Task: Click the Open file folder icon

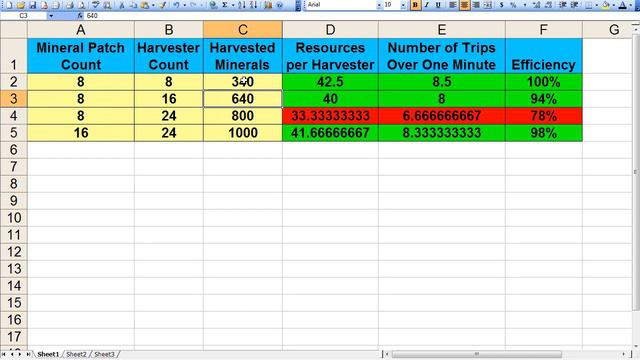Action: [x=20, y=5]
